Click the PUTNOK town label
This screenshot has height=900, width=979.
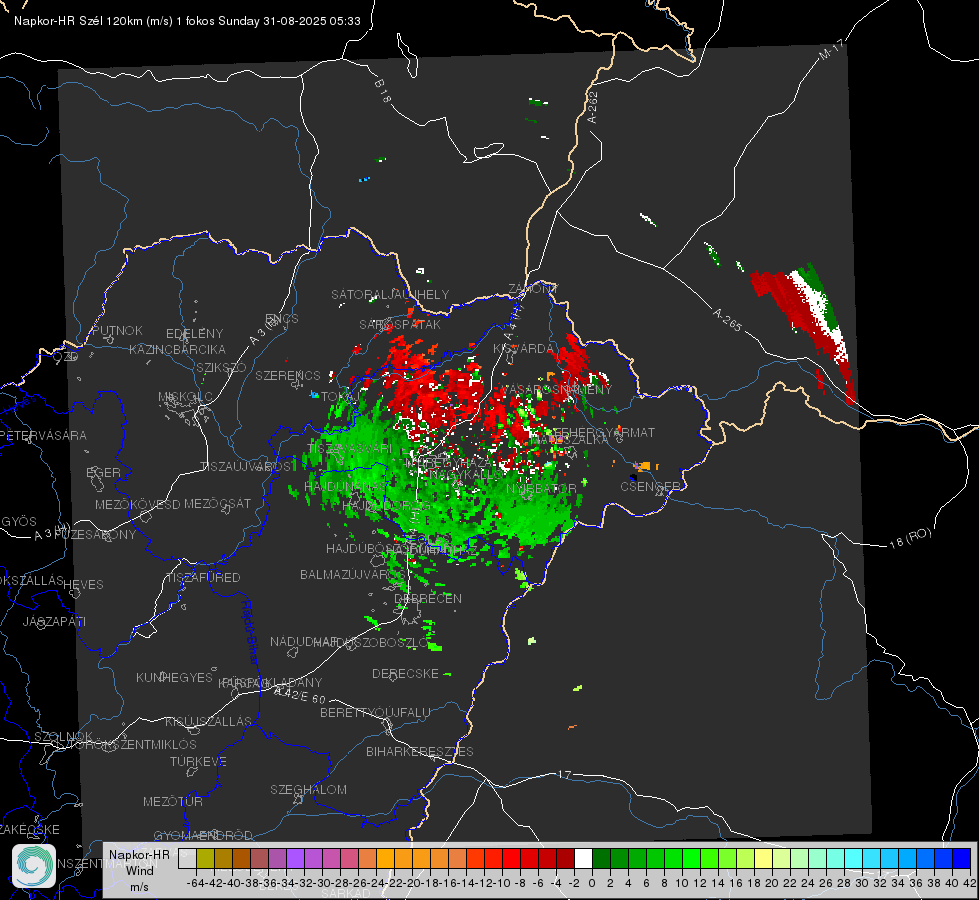117,330
